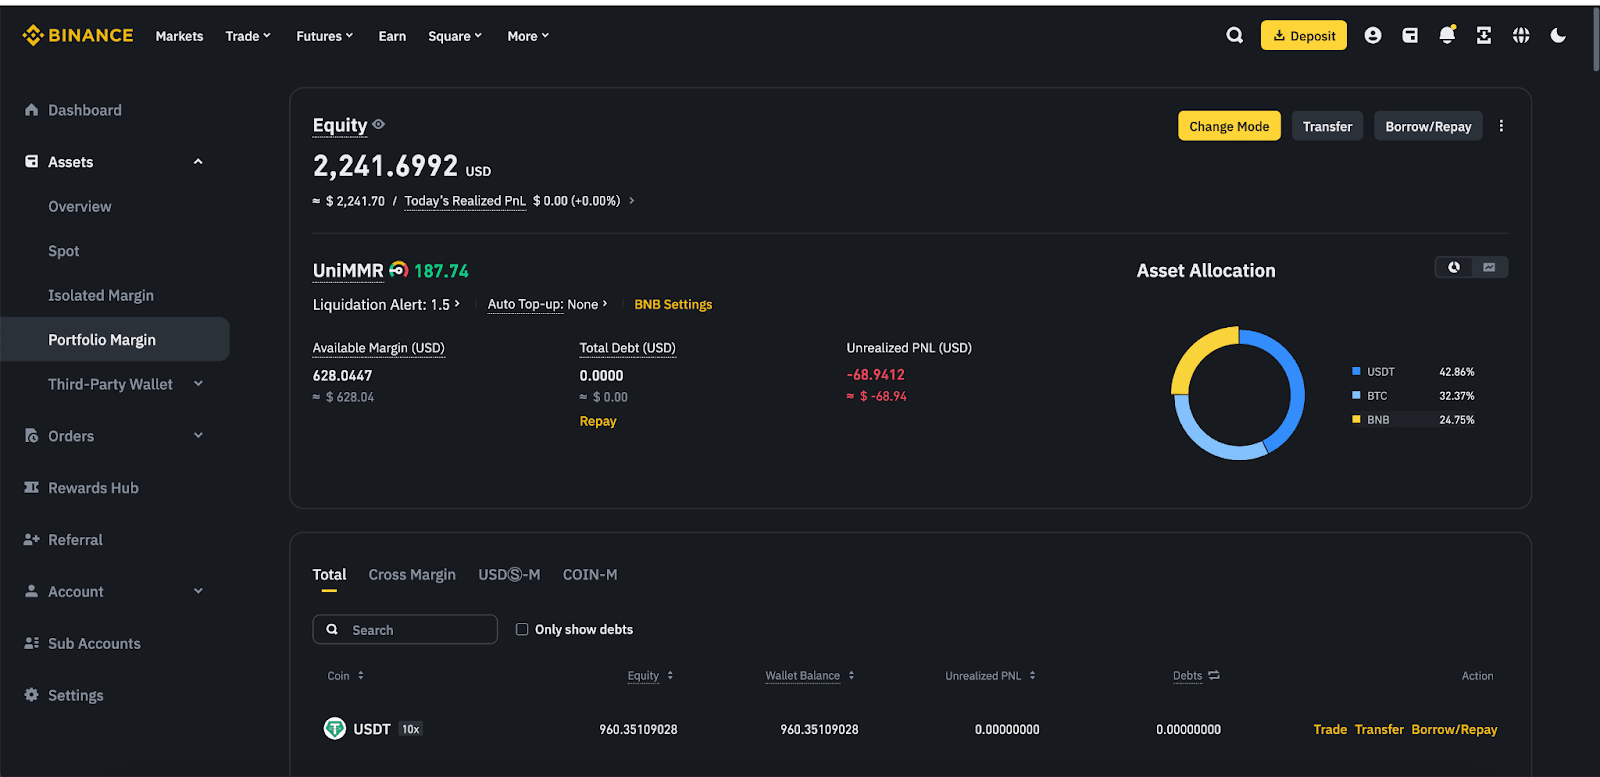Toggle dark mode moon icon

point(1558,35)
